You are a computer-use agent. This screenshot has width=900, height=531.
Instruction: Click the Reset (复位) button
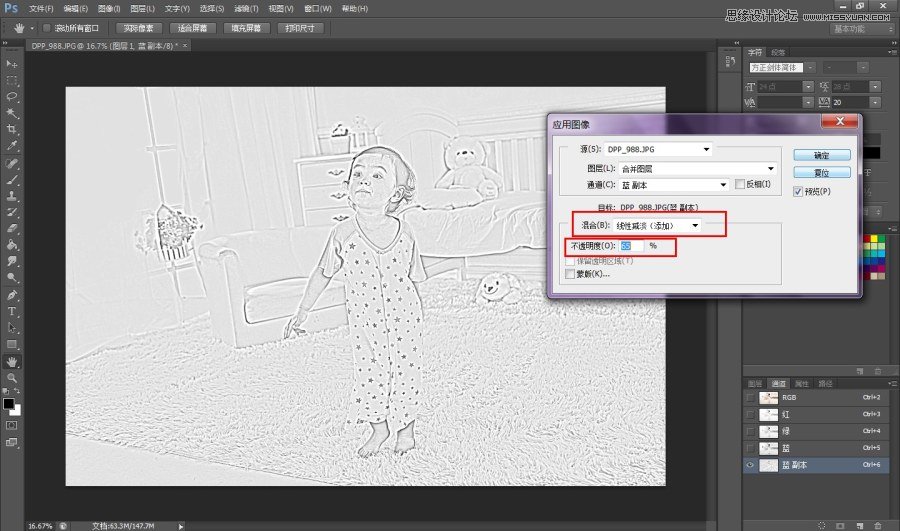tap(822, 172)
